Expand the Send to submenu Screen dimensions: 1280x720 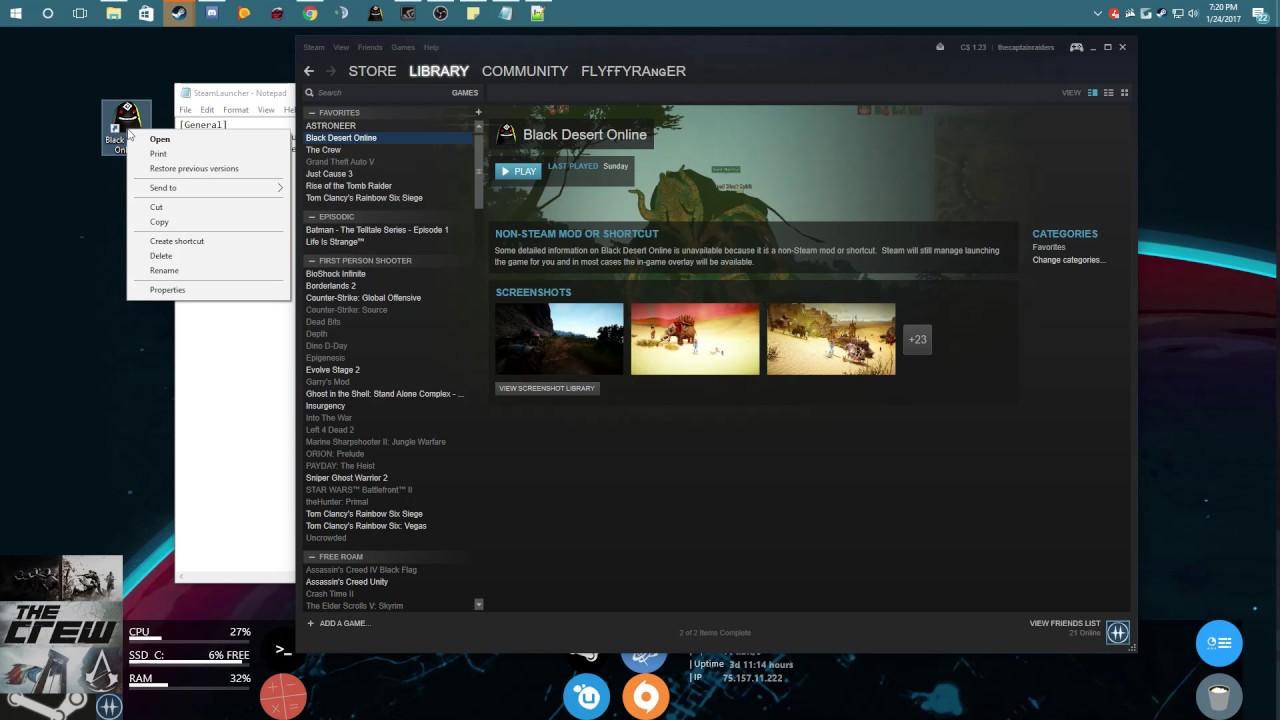[208, 188]
